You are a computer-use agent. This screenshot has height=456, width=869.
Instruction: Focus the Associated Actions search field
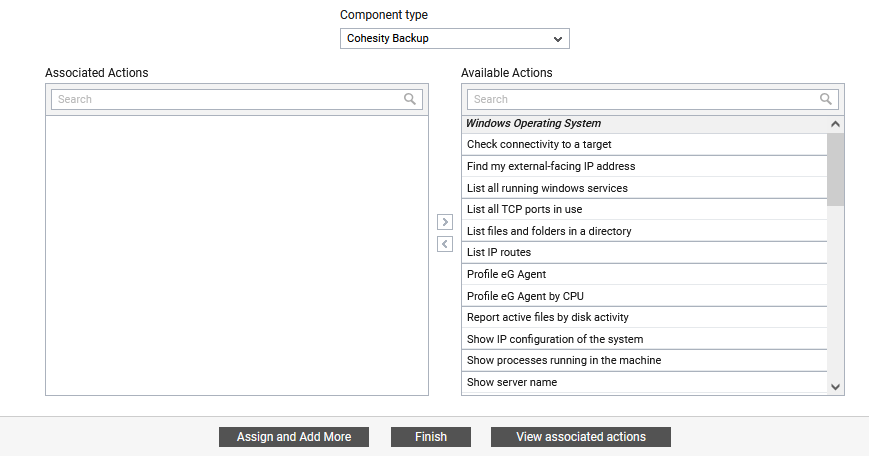pos(237,99)
